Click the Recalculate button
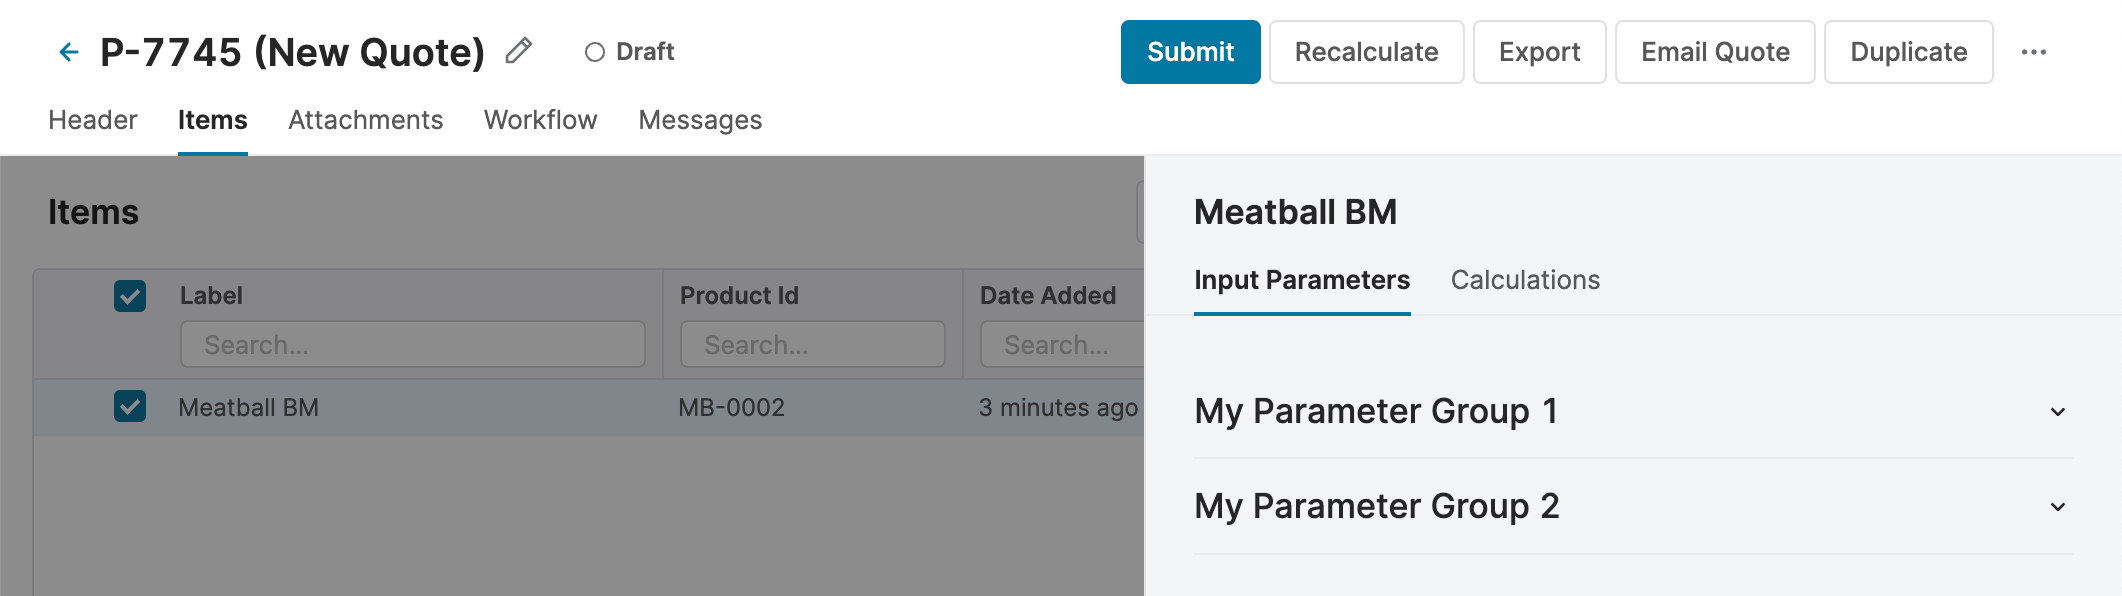Viewport: 2122px width, 596px height. click(x=1366, y=51)
